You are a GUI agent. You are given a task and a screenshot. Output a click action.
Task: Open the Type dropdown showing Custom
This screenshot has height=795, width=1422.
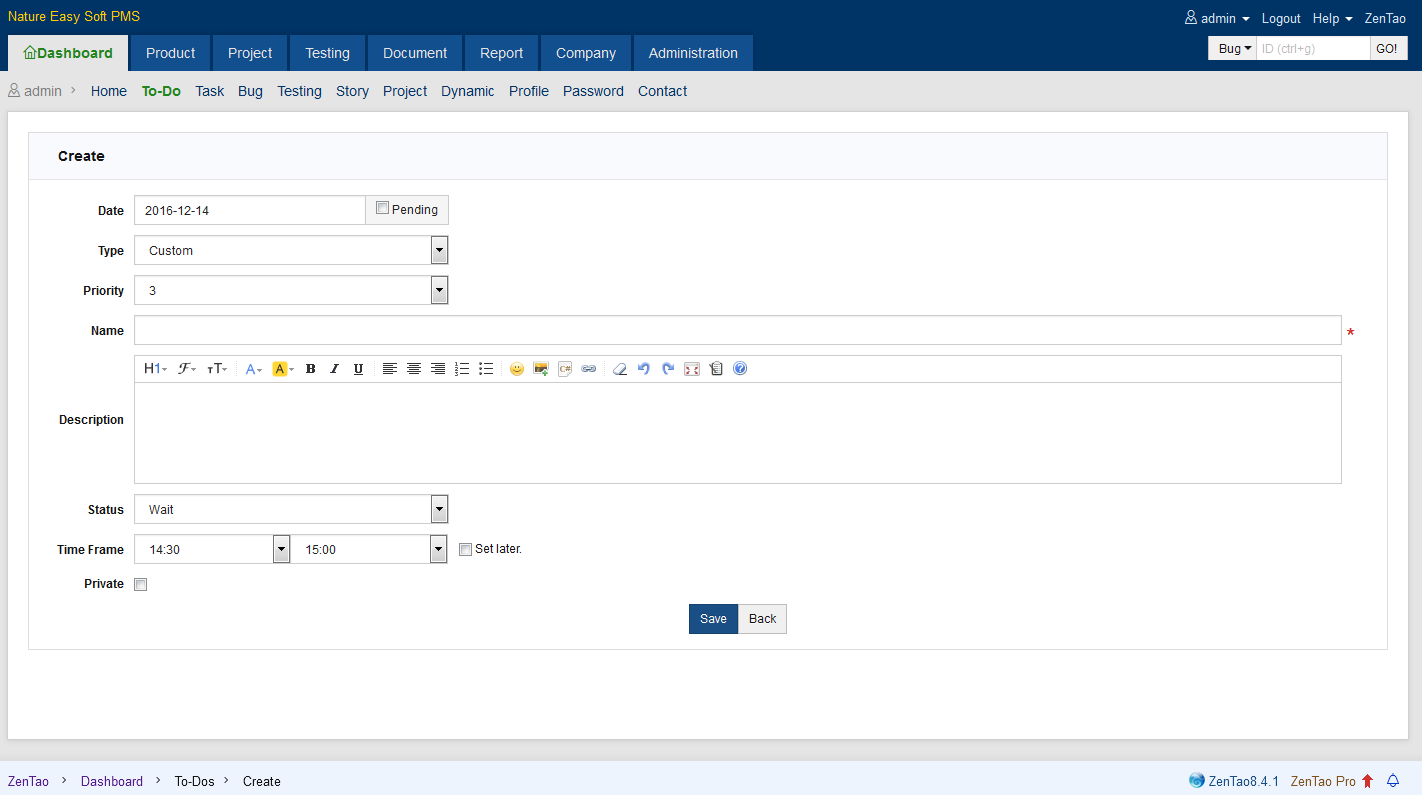pyautogui.click(x=291, y=250)
